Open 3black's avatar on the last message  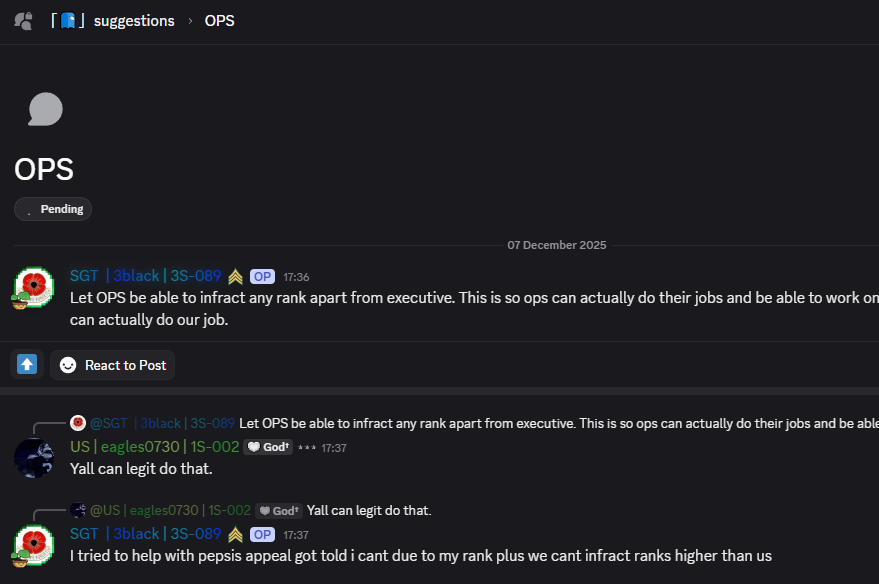(33, 545)
